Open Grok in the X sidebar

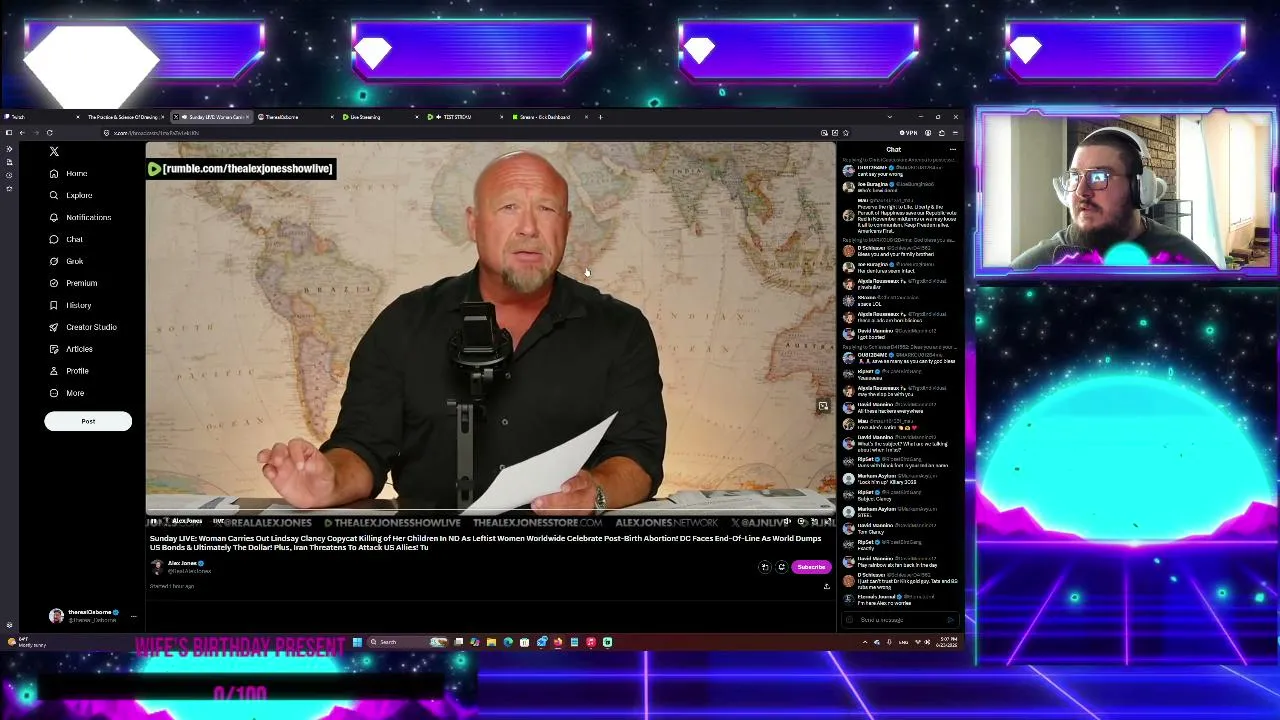pyautogui.click(x=66, y=261)
